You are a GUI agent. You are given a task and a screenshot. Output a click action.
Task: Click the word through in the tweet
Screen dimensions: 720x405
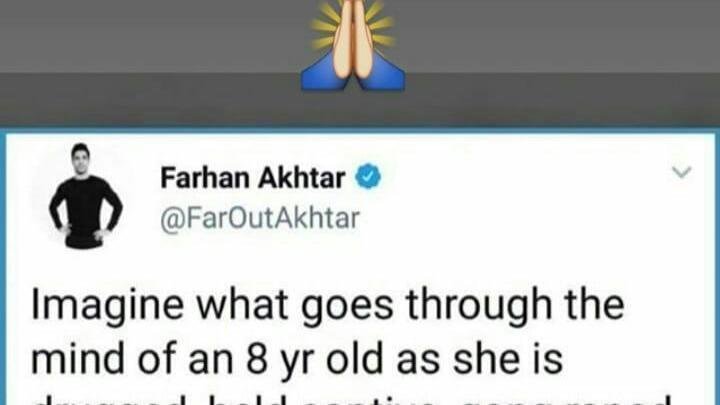click(479, 305)
